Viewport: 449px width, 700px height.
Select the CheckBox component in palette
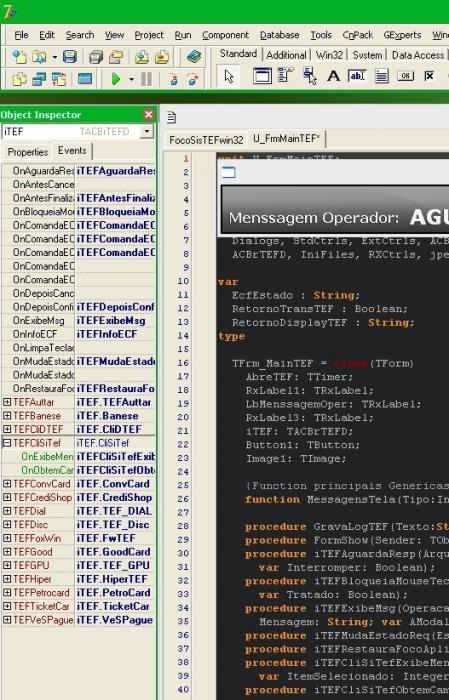(x=429, y=76)
